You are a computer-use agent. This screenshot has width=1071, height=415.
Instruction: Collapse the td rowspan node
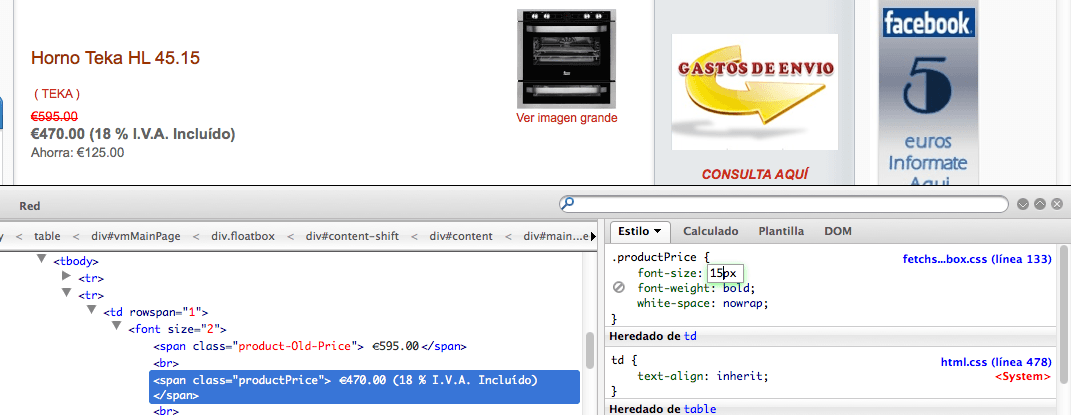pyautogui.click(x=92, y=311)
